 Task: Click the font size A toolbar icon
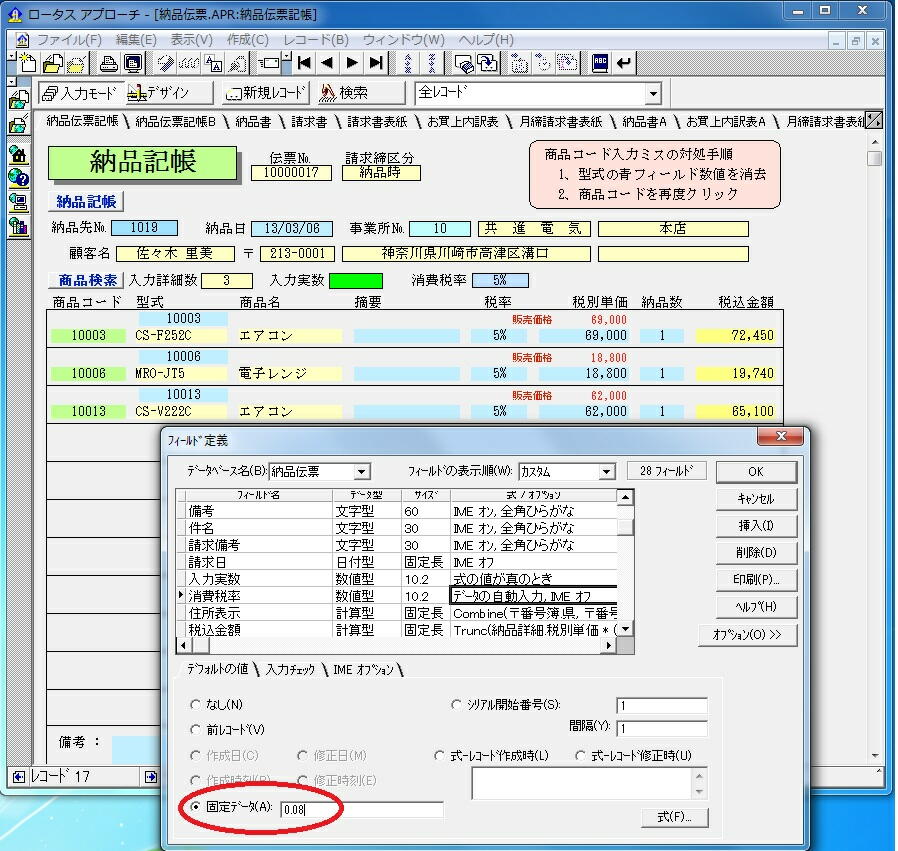pos(214,63)
